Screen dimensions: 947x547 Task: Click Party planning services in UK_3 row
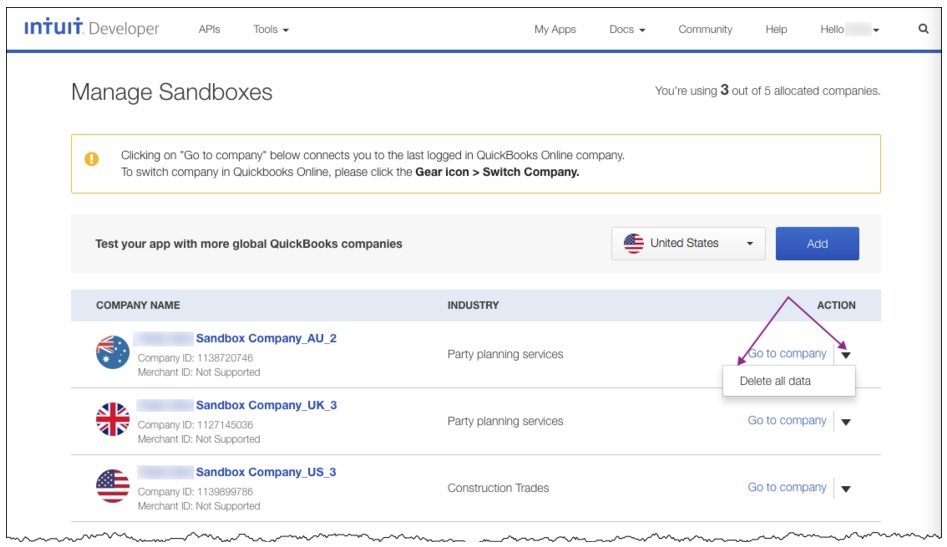(505, 421)
